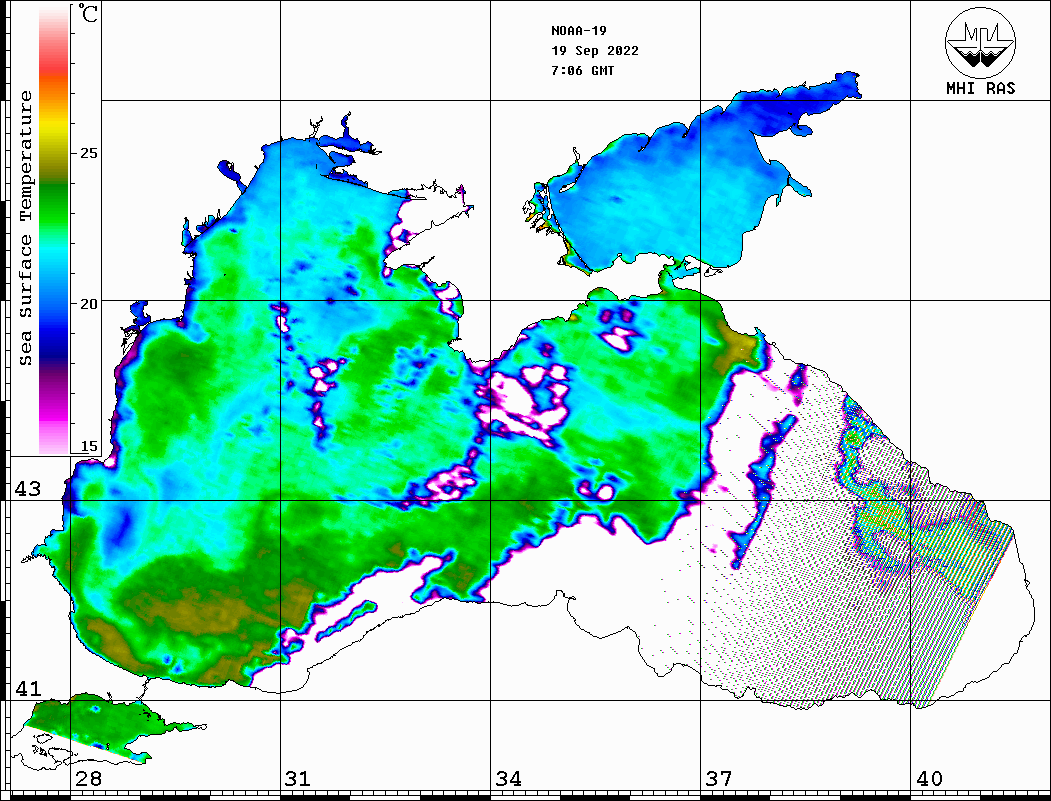Click the latitude label '41'
1051x801 pixels.
point(28,688)
